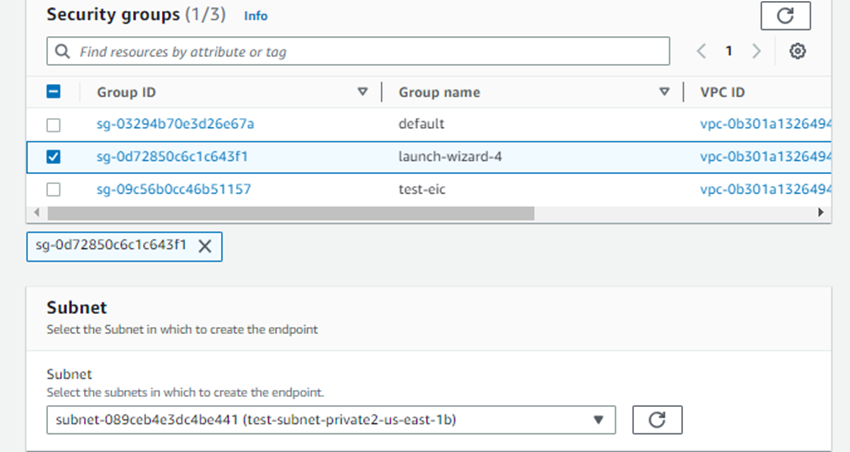Viewport: 850px width, 452px height.
Task: Check the default security group row
Action: tap(53, 125)
